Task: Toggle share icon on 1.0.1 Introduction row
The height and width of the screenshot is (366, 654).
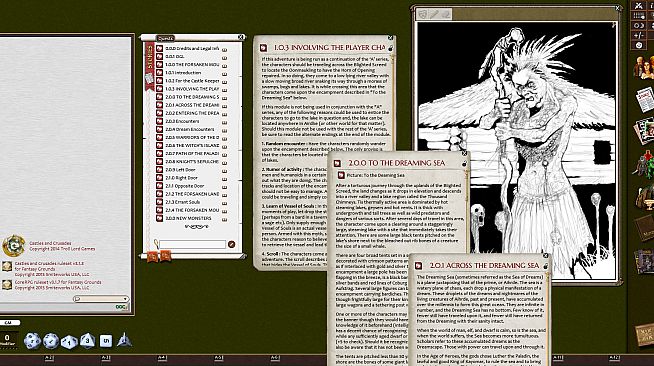Action: pos(224,73)
